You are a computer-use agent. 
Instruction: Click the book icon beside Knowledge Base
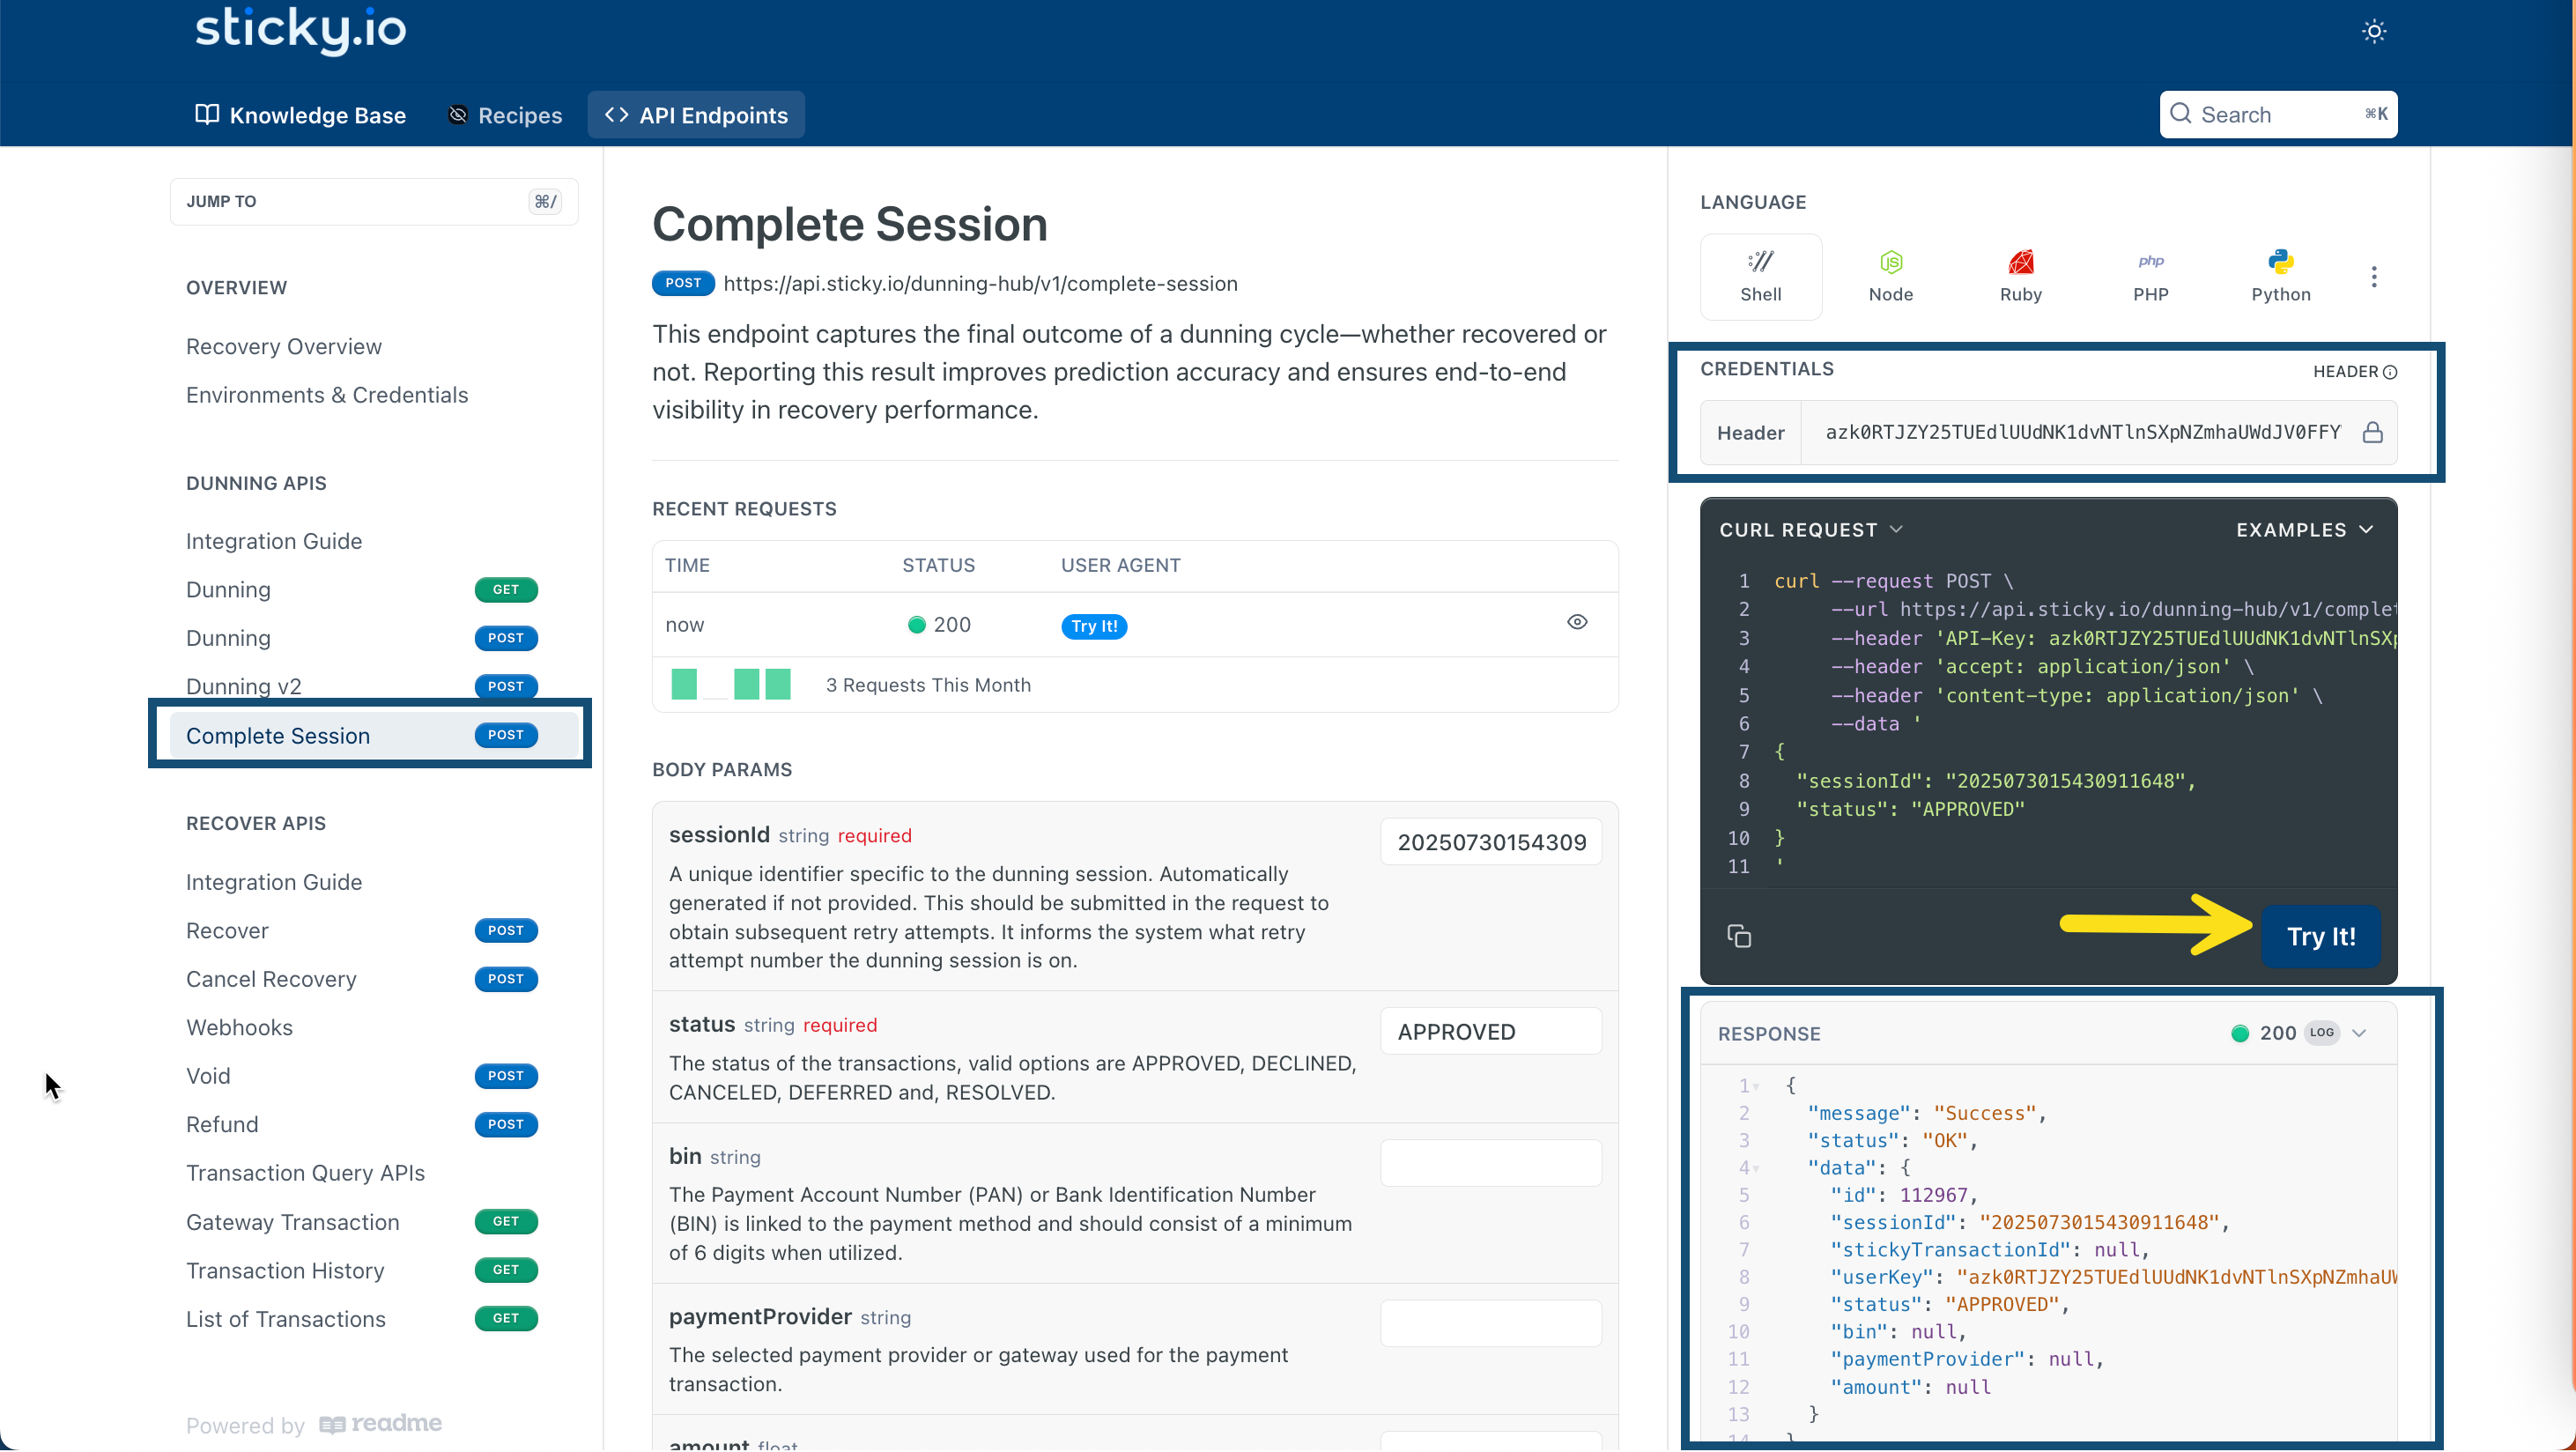(x=207, y=114)
